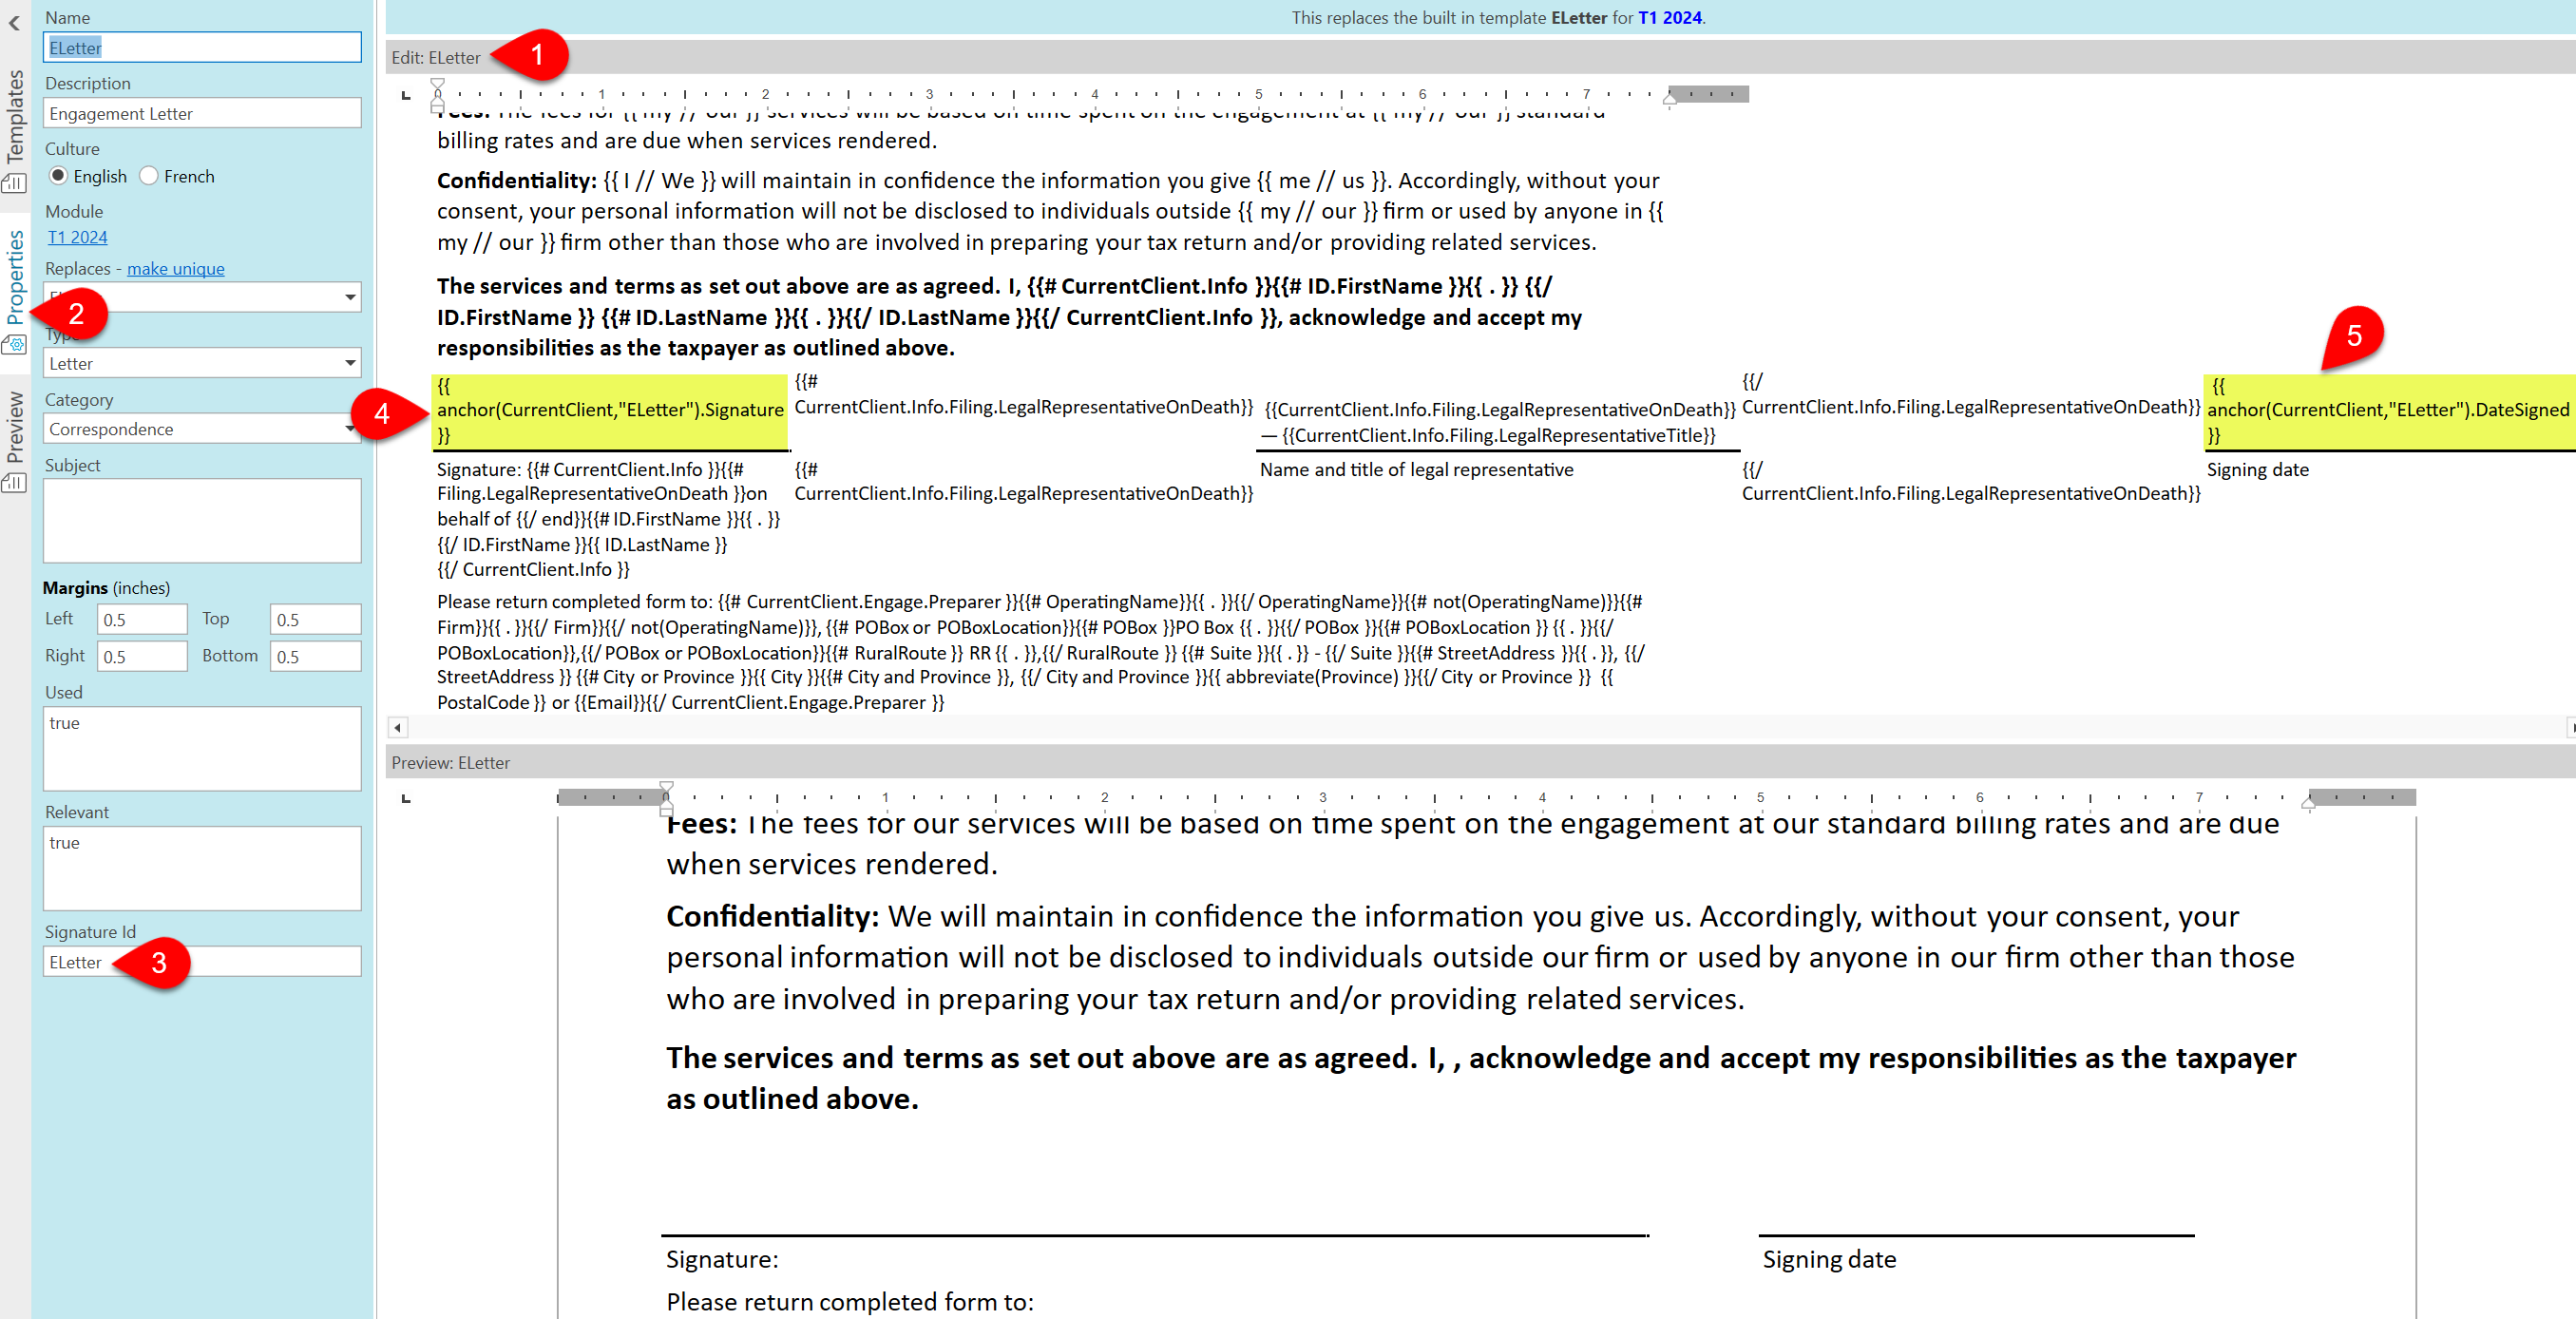Click the Right margin field
Viewport: 2576px width, 1319px height.
click(x=142, y=656)
